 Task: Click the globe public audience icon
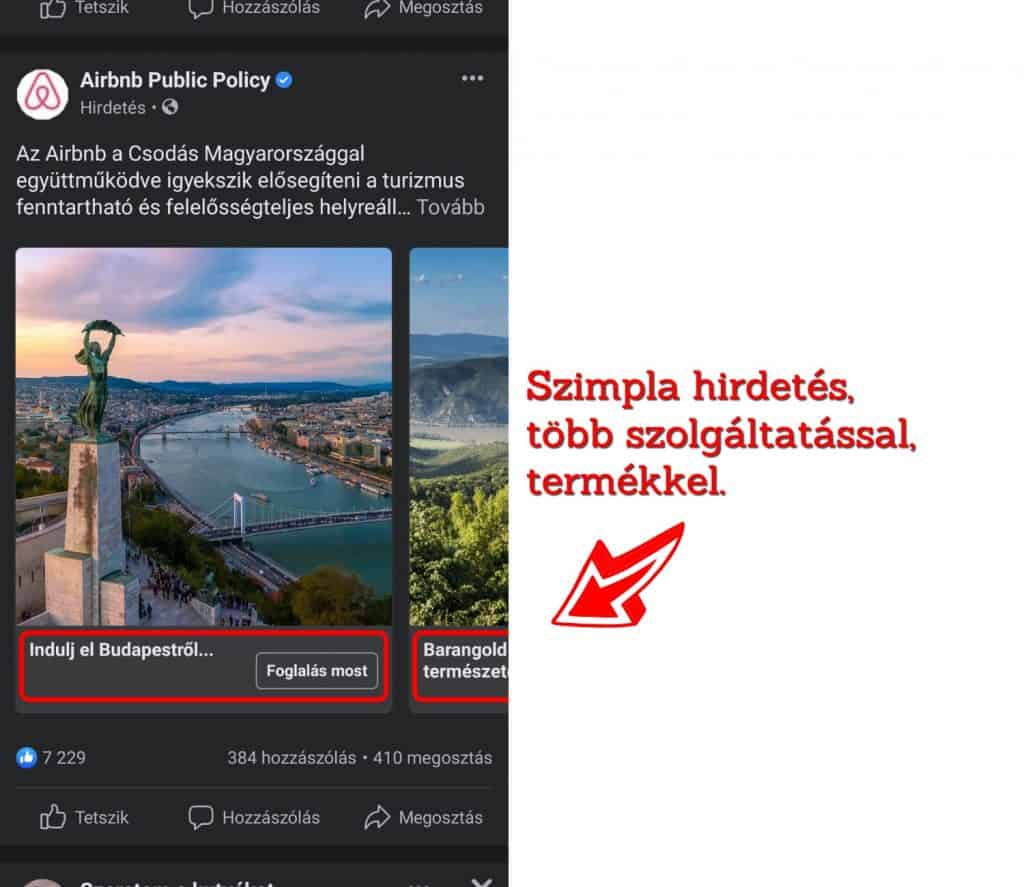click(170, 106)
